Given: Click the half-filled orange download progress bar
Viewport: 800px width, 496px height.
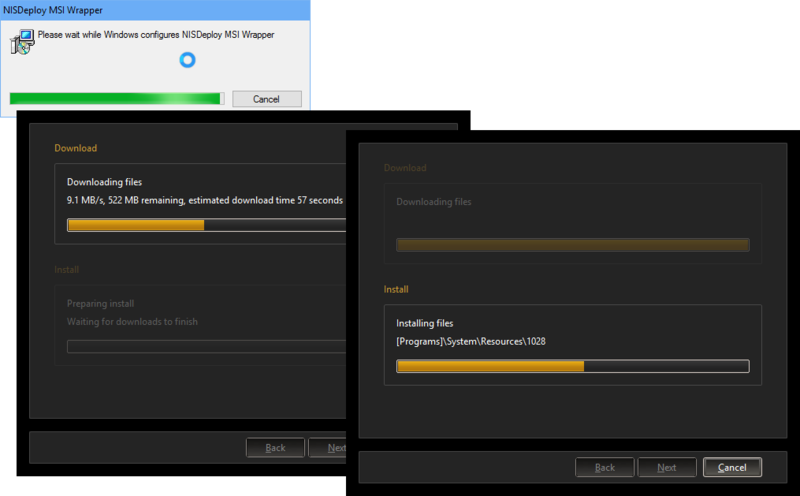Looking at the screenshot, I should (x=205, y=225).
